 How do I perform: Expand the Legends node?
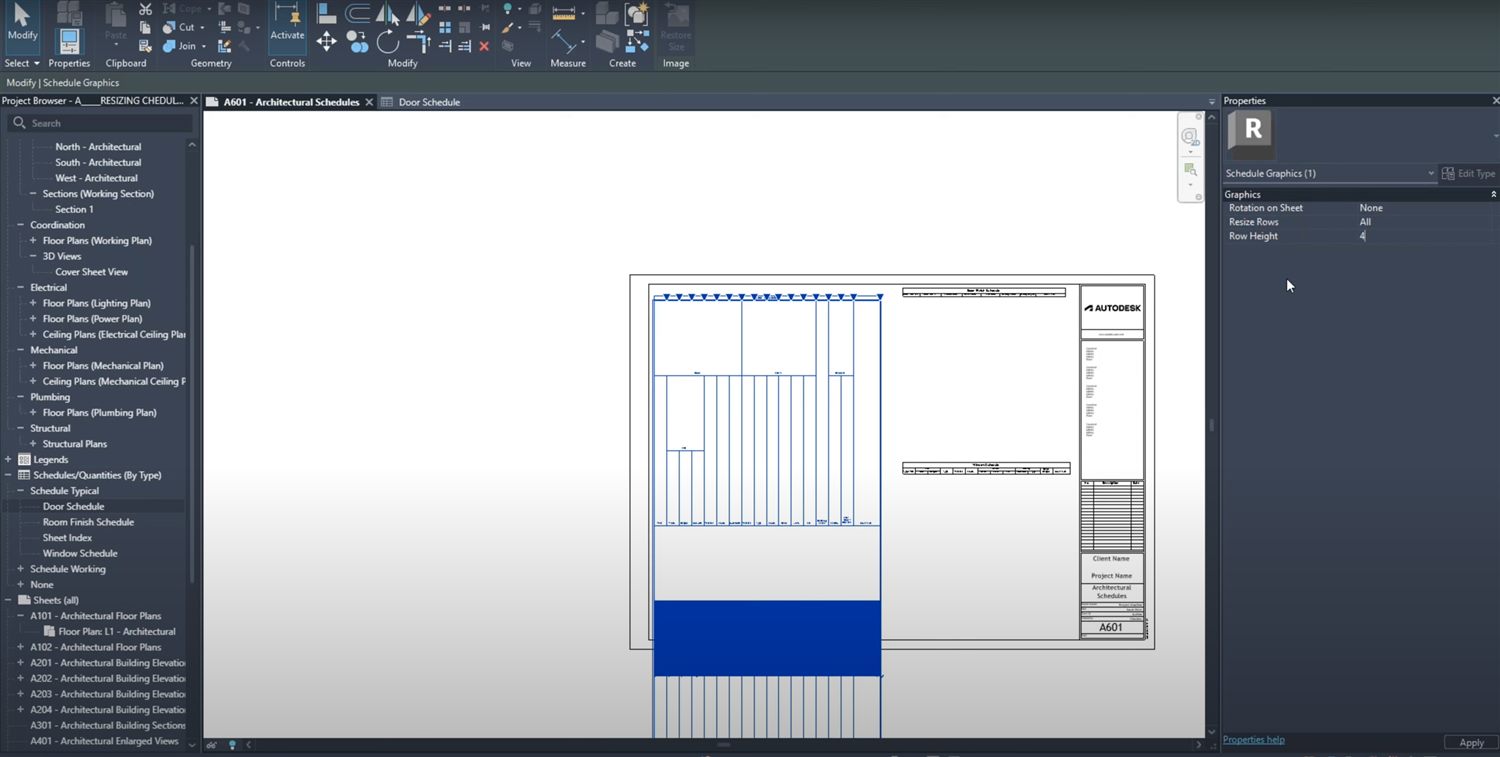click(x=8, y=460)
